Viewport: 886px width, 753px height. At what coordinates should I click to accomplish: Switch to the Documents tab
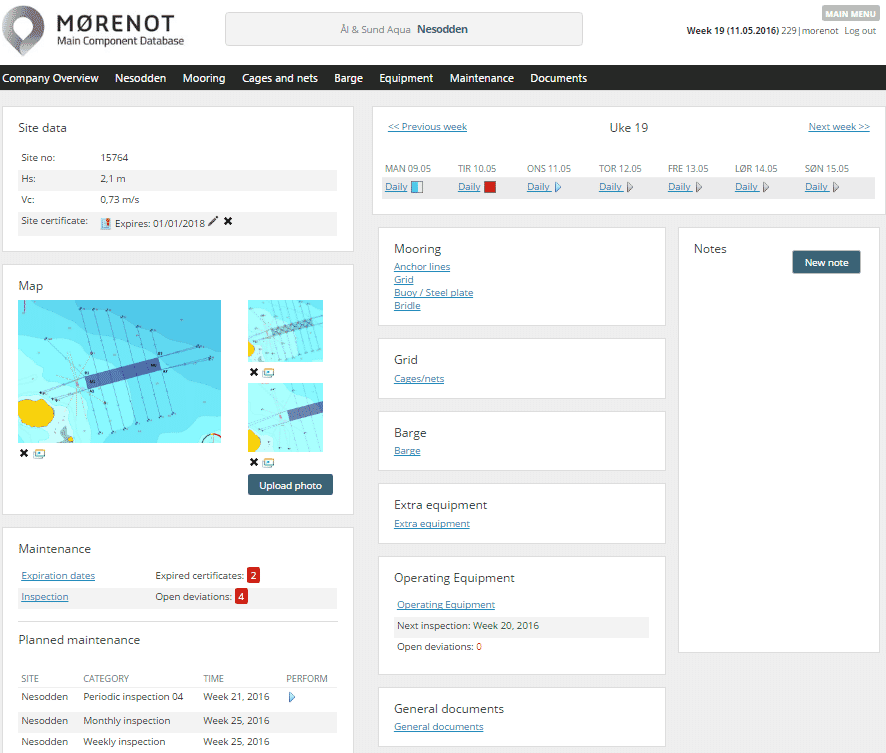(558, 78)
